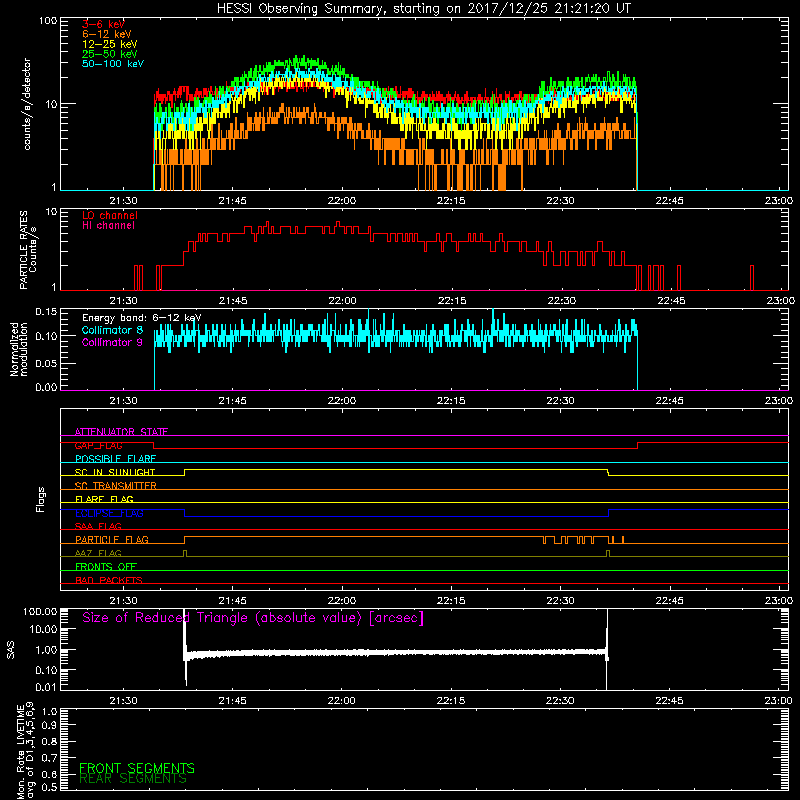
Task: Click the SC_TRANSMITTER flag label
Action: [115, 486]
